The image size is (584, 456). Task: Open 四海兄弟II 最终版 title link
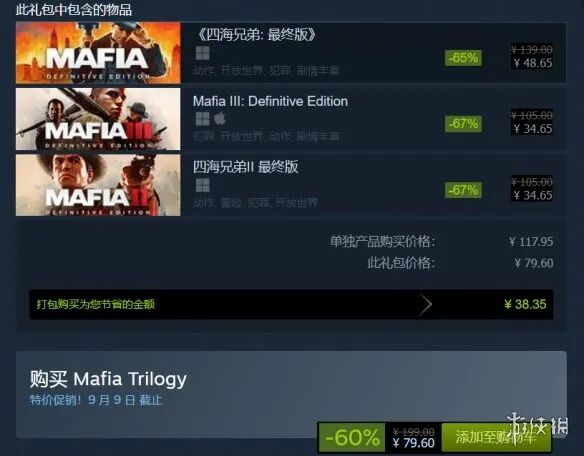pyautogui.click(x=246, y=167)
